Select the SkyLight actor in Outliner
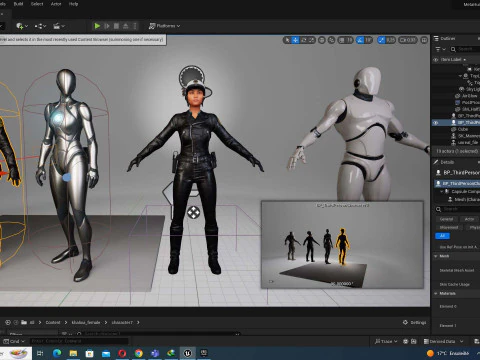The image size is (480, 360). point(469,89)
